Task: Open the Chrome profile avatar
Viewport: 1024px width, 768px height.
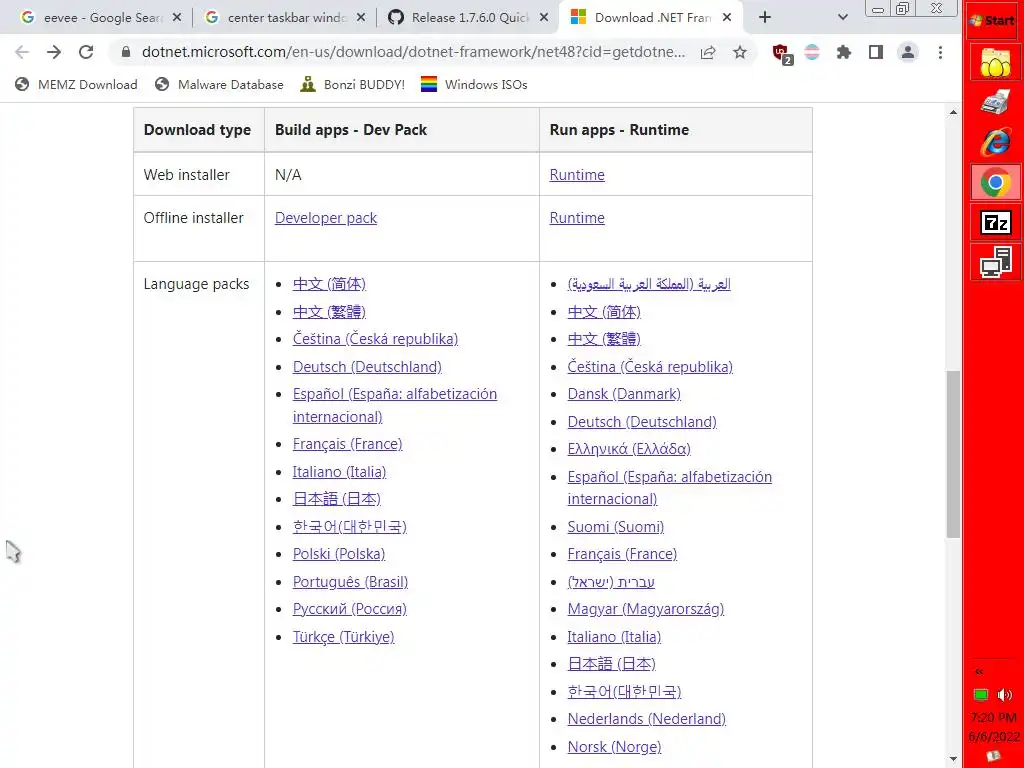Action: tap(908, 53)
